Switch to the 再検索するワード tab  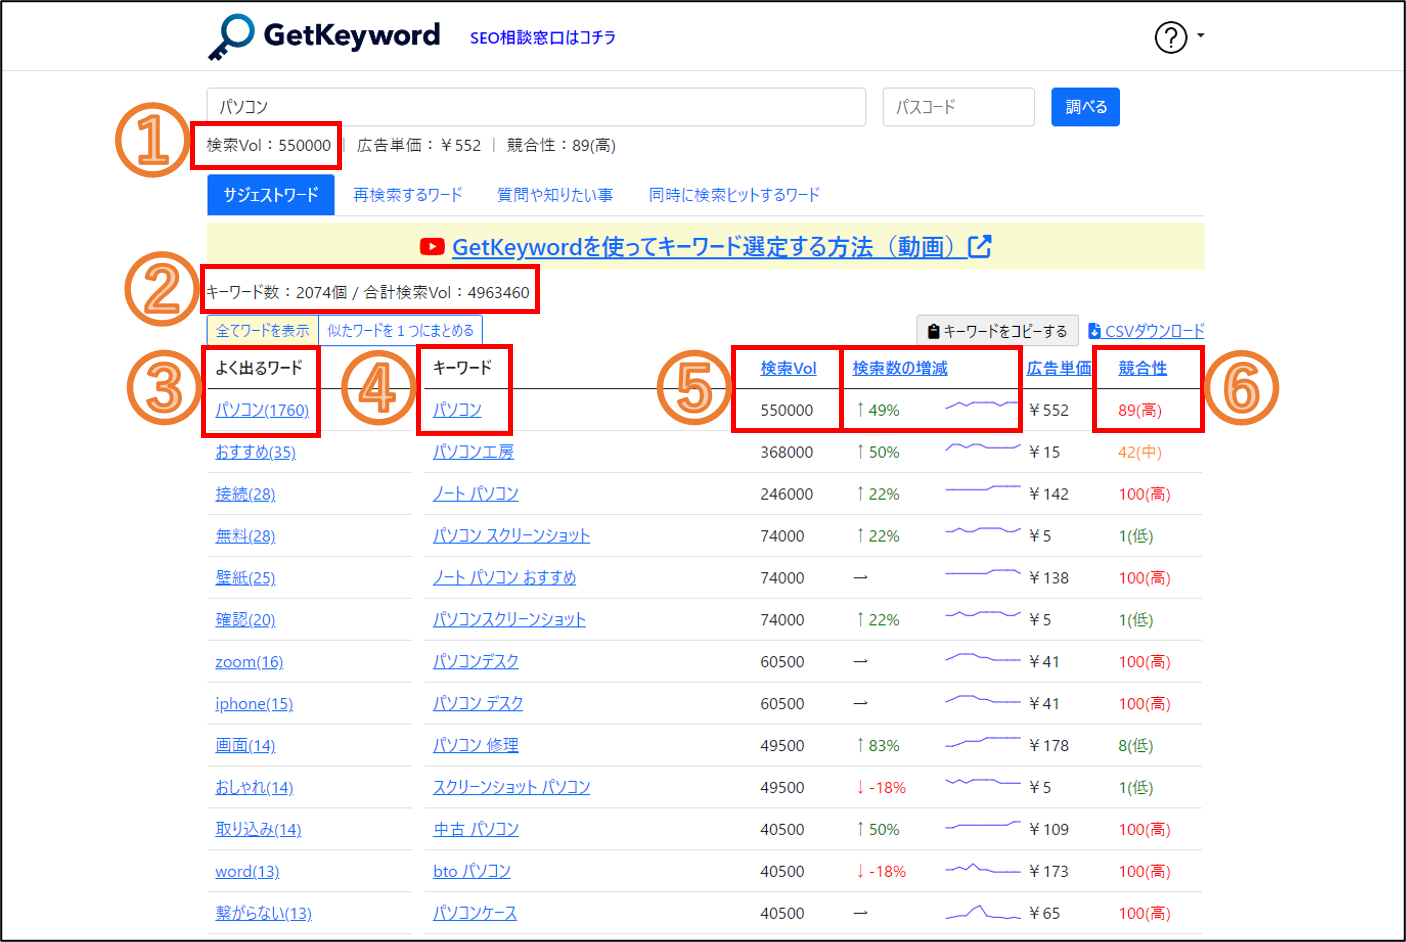point(407,195)
